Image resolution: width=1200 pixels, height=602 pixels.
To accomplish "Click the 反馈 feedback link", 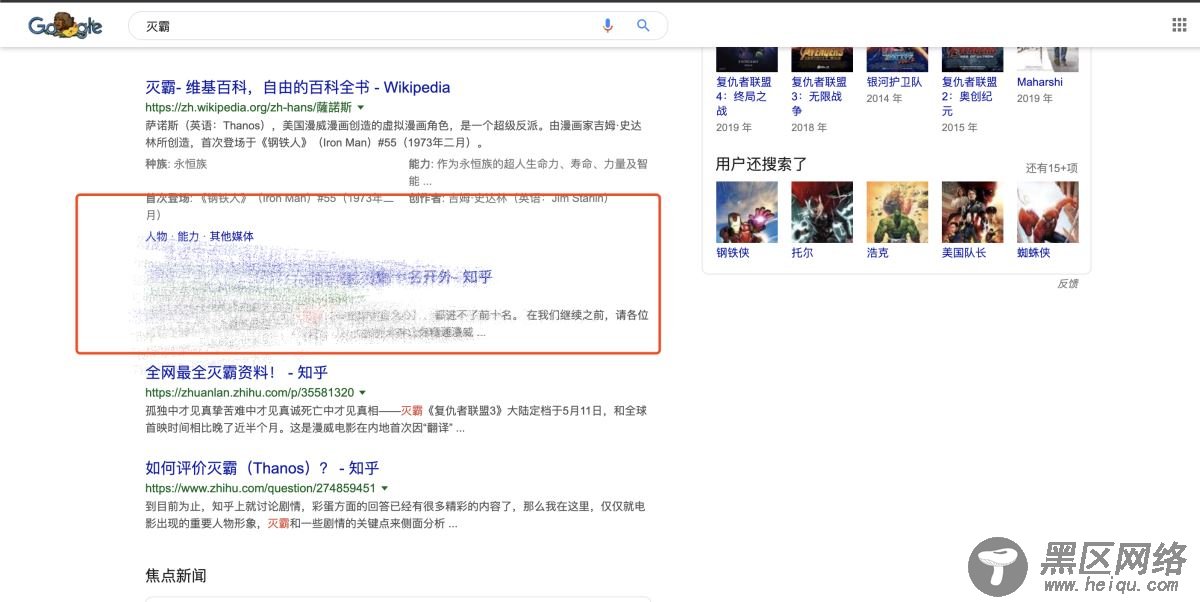I will coord(1068,284).
